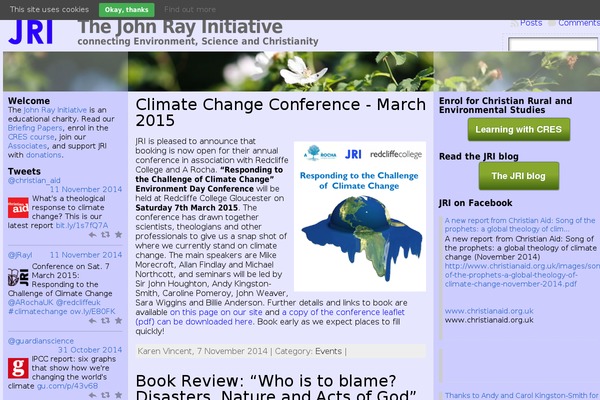Open tweet date 11 November 2014 by christian_aid

pyautogui.click(x=86, y=189)
